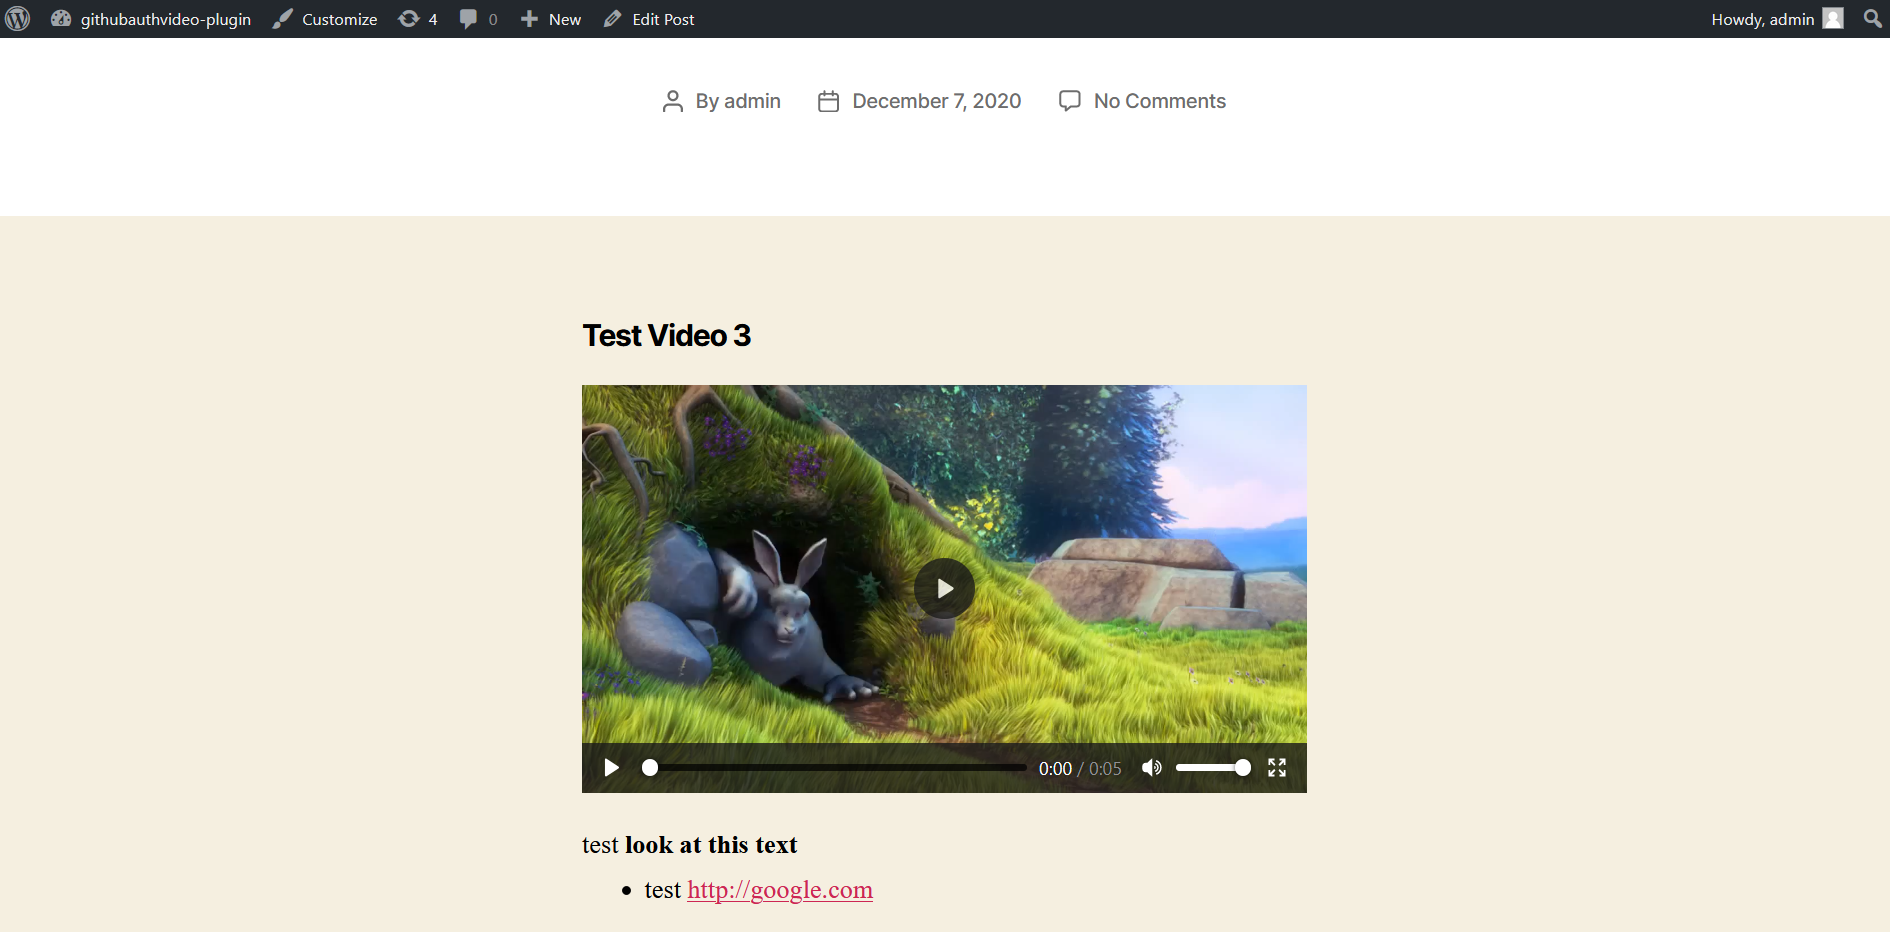Open the admin bar search icon
Viewport: 1890px width, 932px height.
[x=1872, y=19]
